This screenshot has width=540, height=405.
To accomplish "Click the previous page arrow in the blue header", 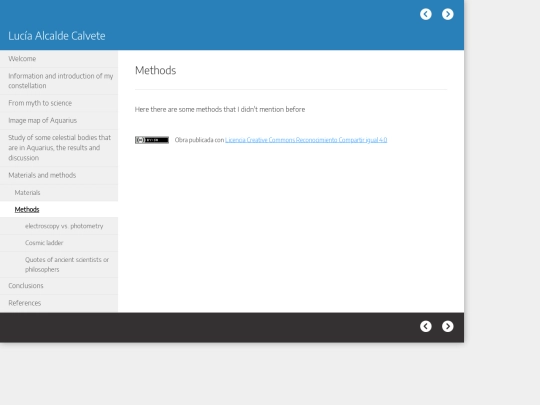I will coord(426,14).
